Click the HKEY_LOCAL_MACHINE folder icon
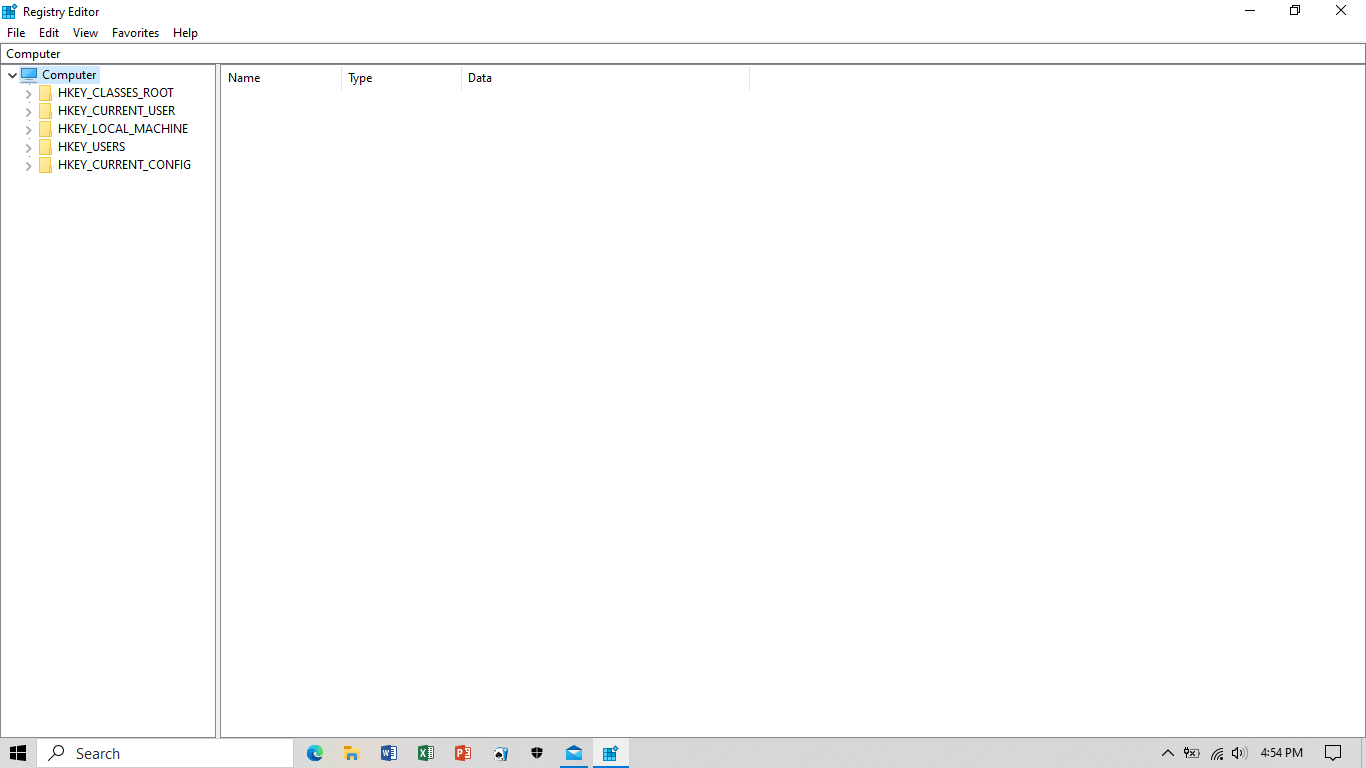 point(45,129)
